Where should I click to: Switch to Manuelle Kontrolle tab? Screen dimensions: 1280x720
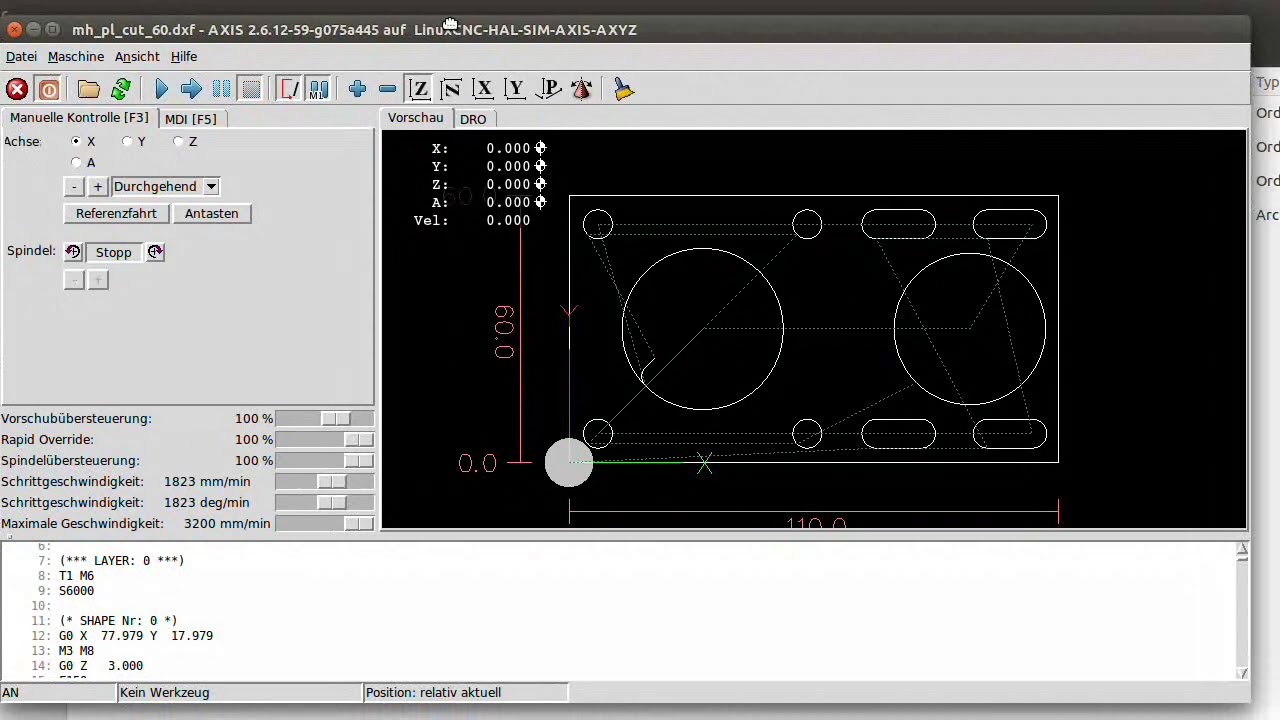tap(79, 118)
